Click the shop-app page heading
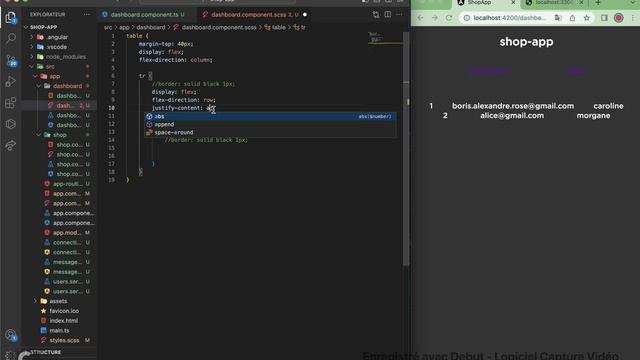This screenshot has height=360, width=640. point(526,42)
